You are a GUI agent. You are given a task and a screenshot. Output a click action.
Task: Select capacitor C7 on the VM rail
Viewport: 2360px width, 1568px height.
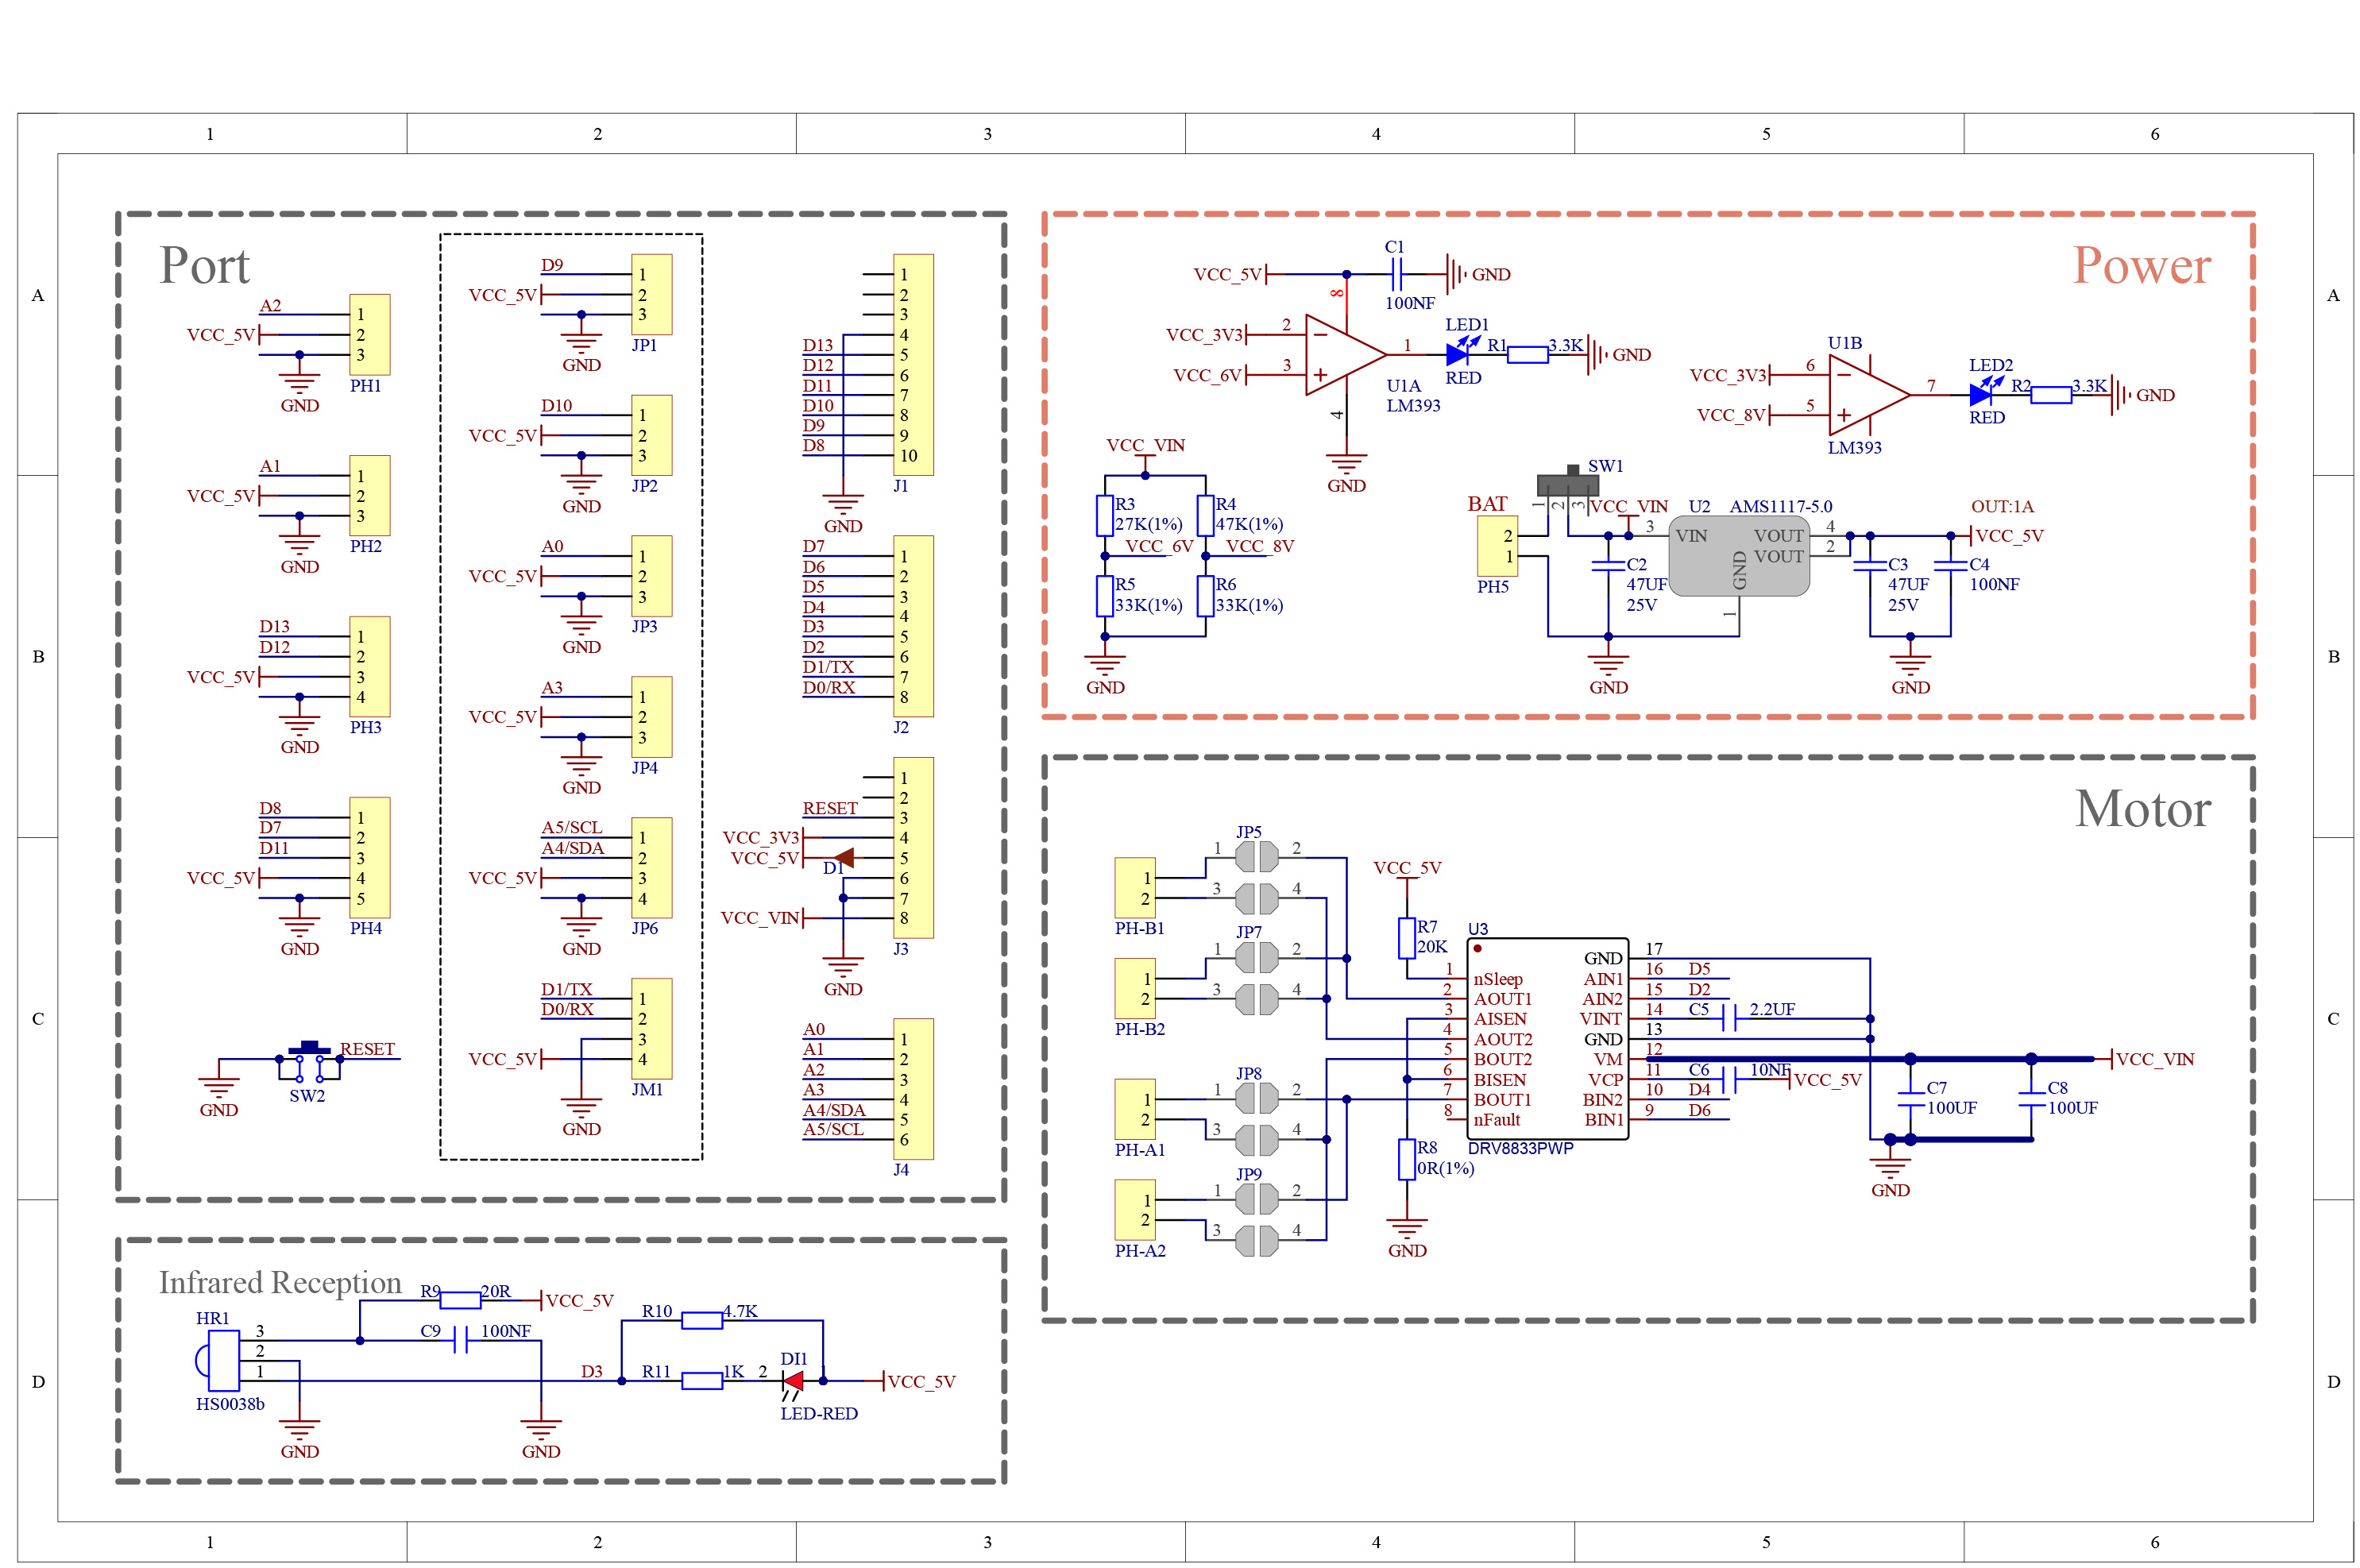[x=1910, y=1098]
